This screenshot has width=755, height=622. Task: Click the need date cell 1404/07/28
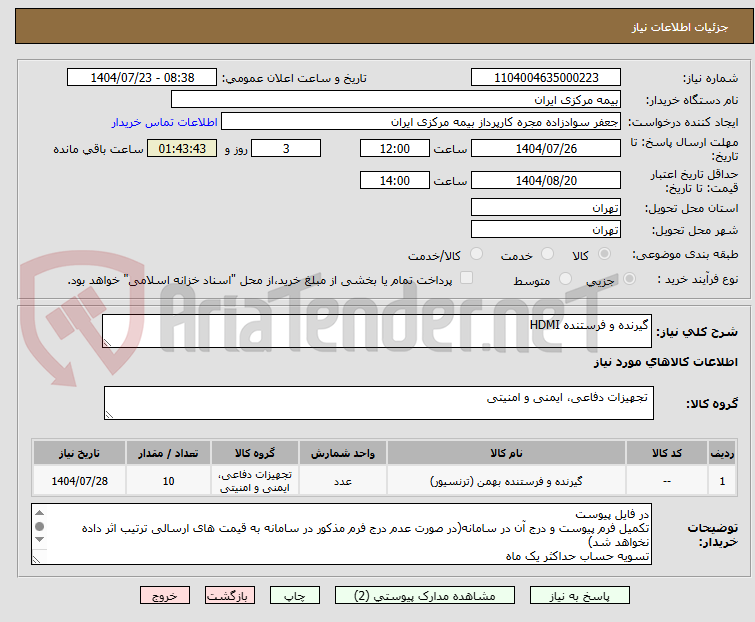click(79, 481)
